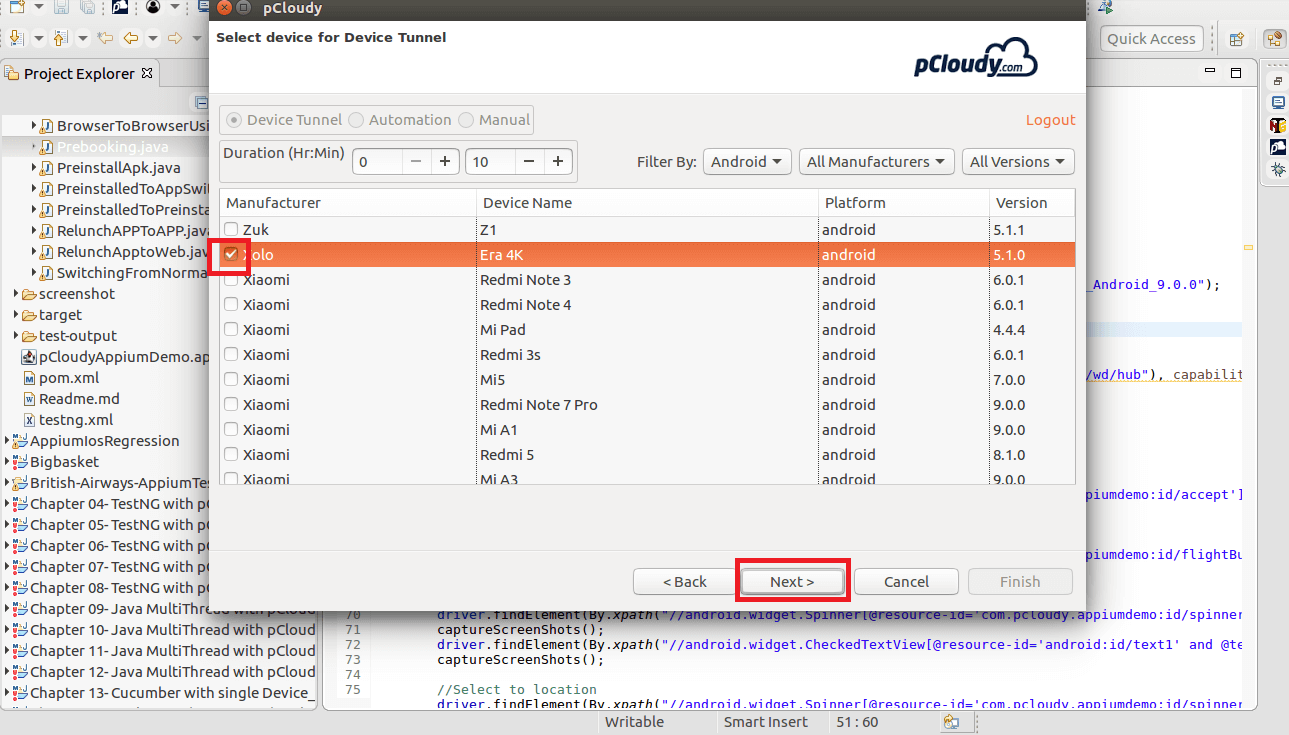Switch to the Java EE perspective icon
This screenshot has width=1289, height=735.
click(x=1274, y=39)
